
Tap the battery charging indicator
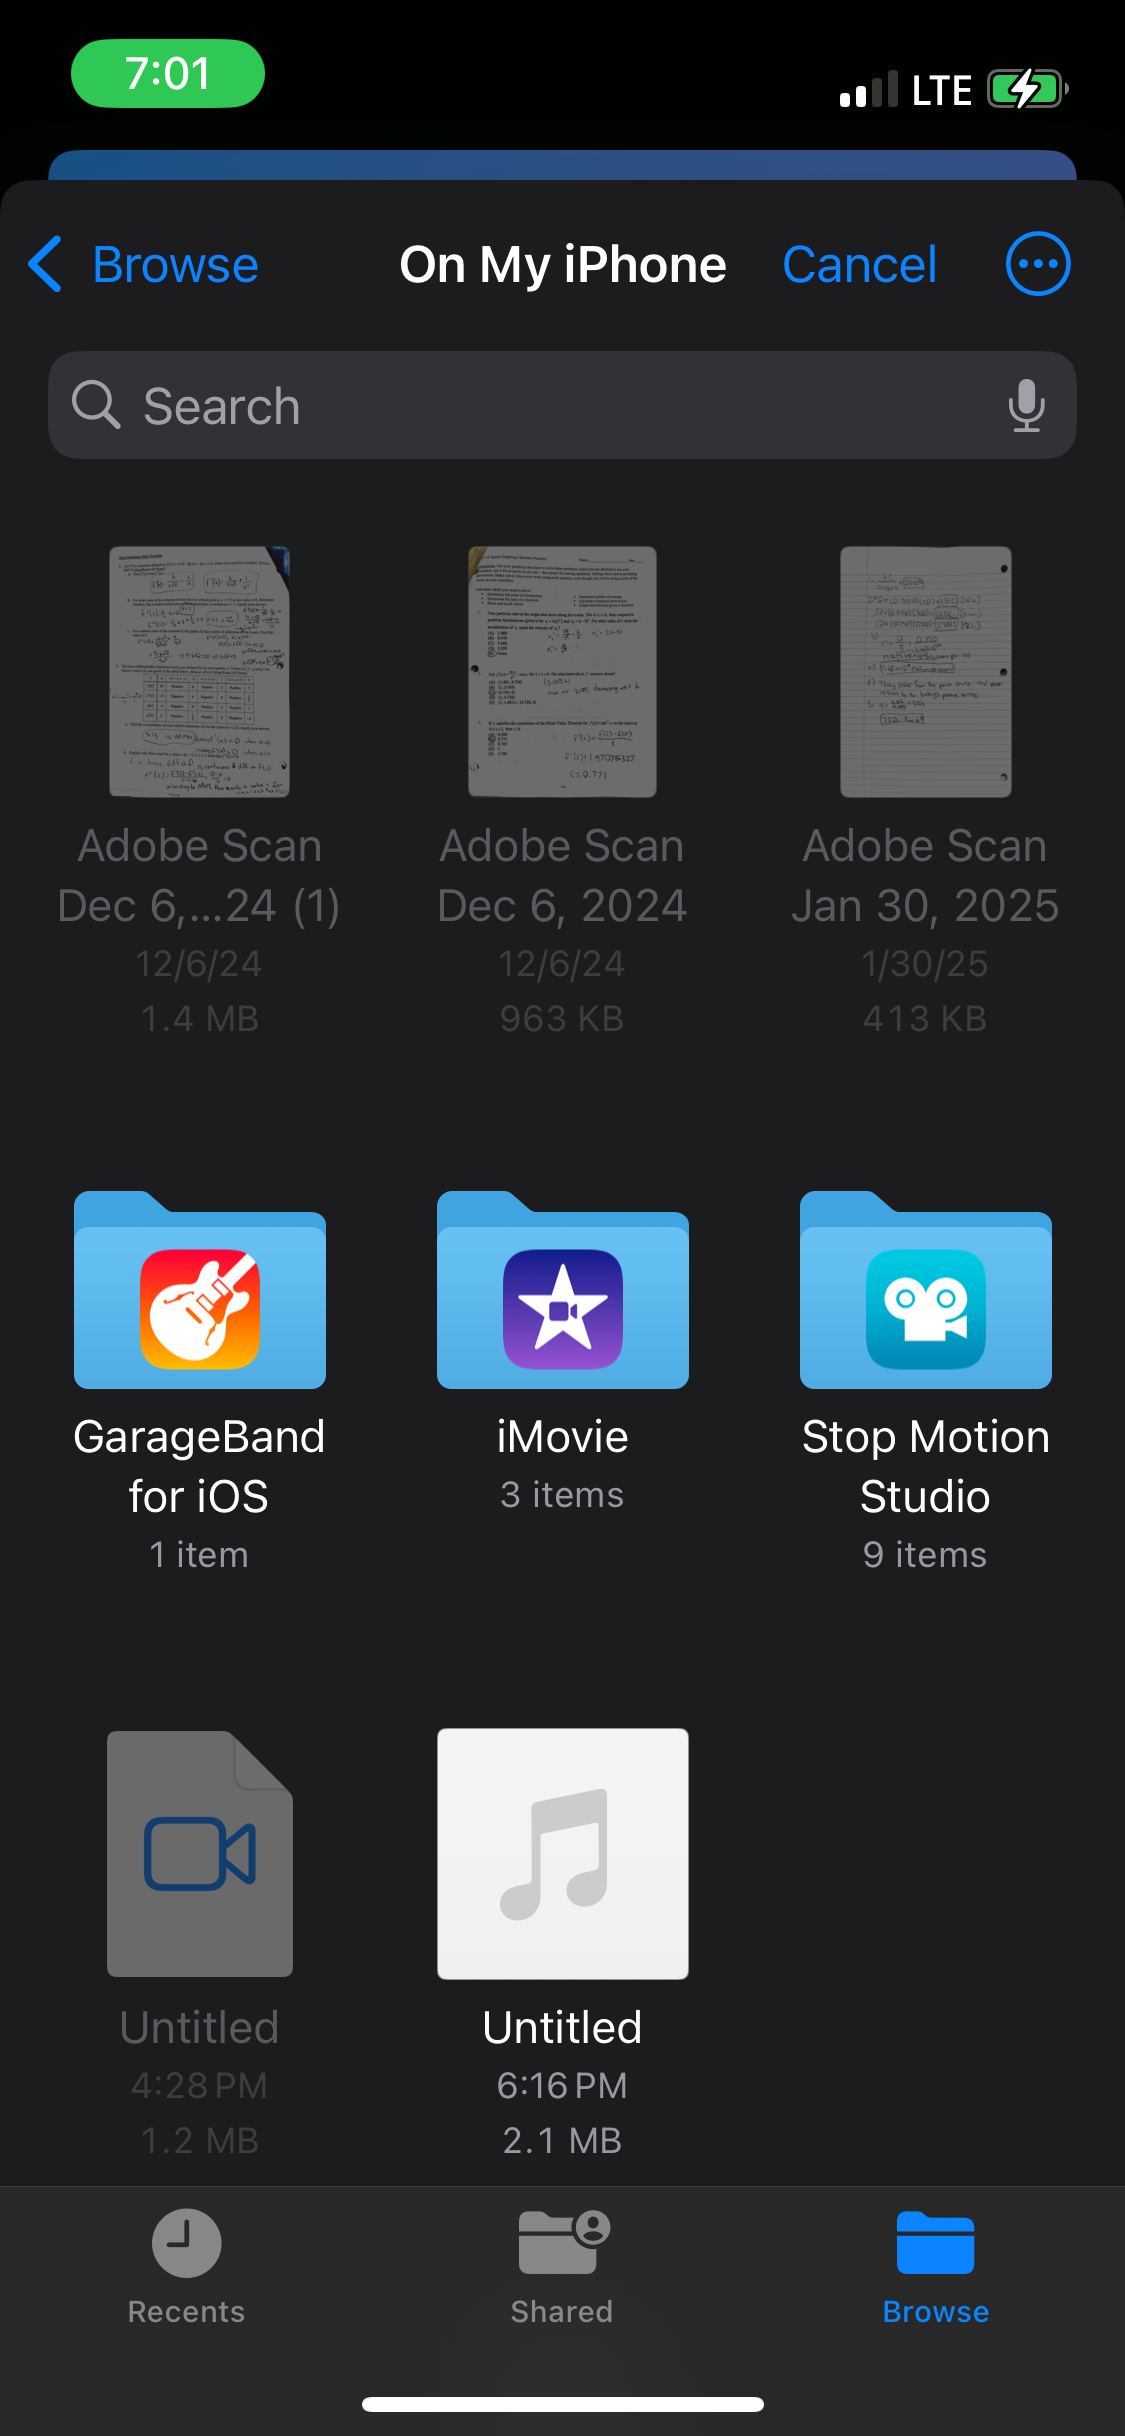coord(1028,90)
